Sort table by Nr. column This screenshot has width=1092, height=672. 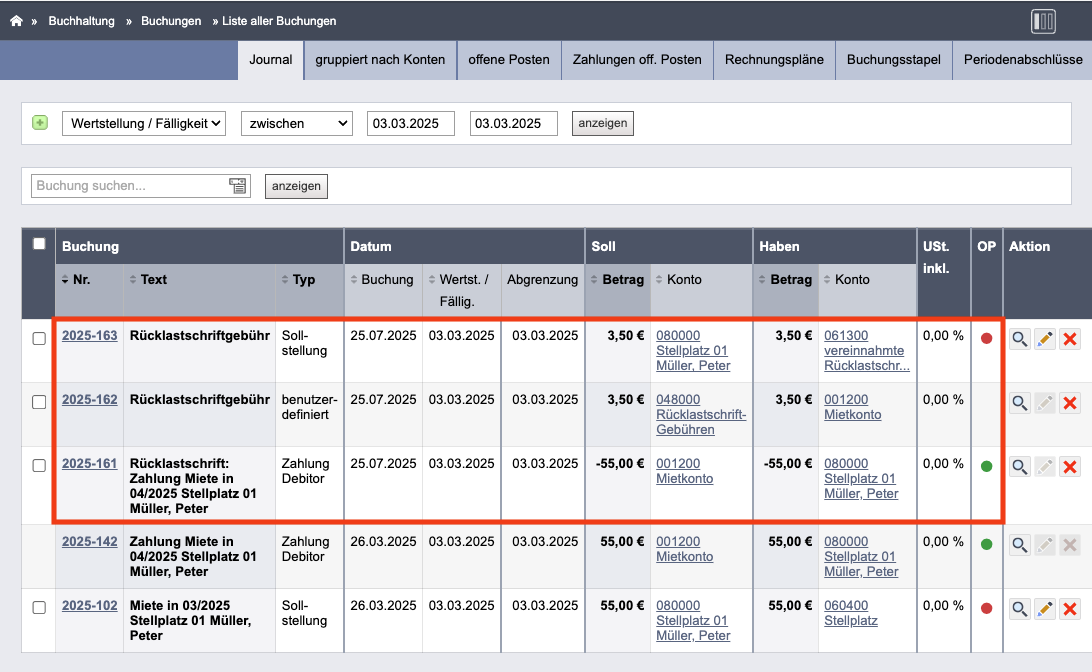tap(76, 279)
